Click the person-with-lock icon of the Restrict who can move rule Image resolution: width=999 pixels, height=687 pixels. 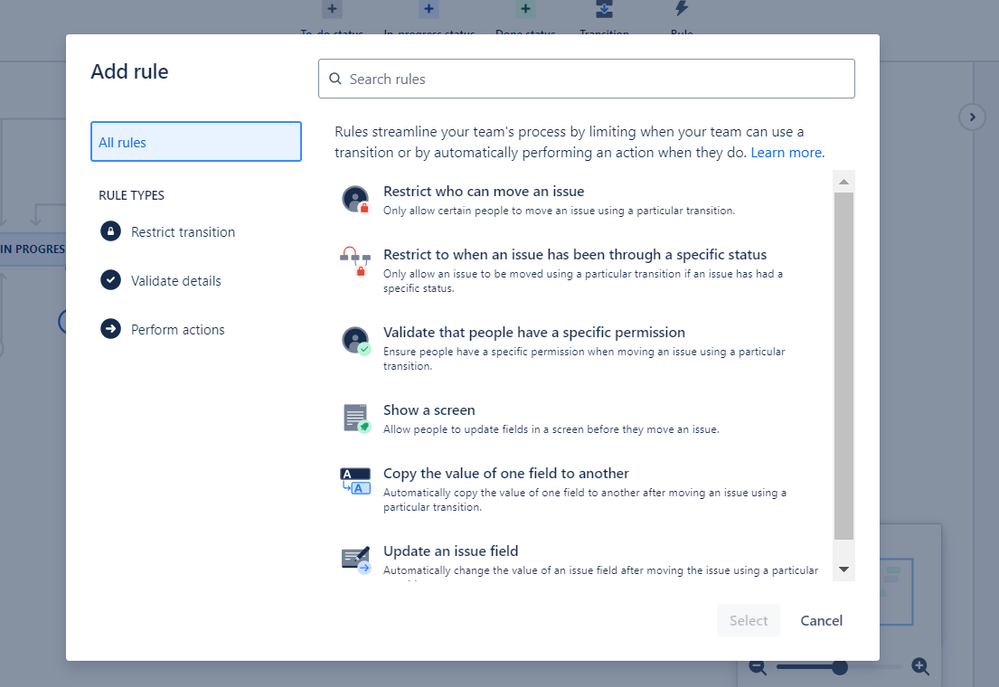click(356, 199)
